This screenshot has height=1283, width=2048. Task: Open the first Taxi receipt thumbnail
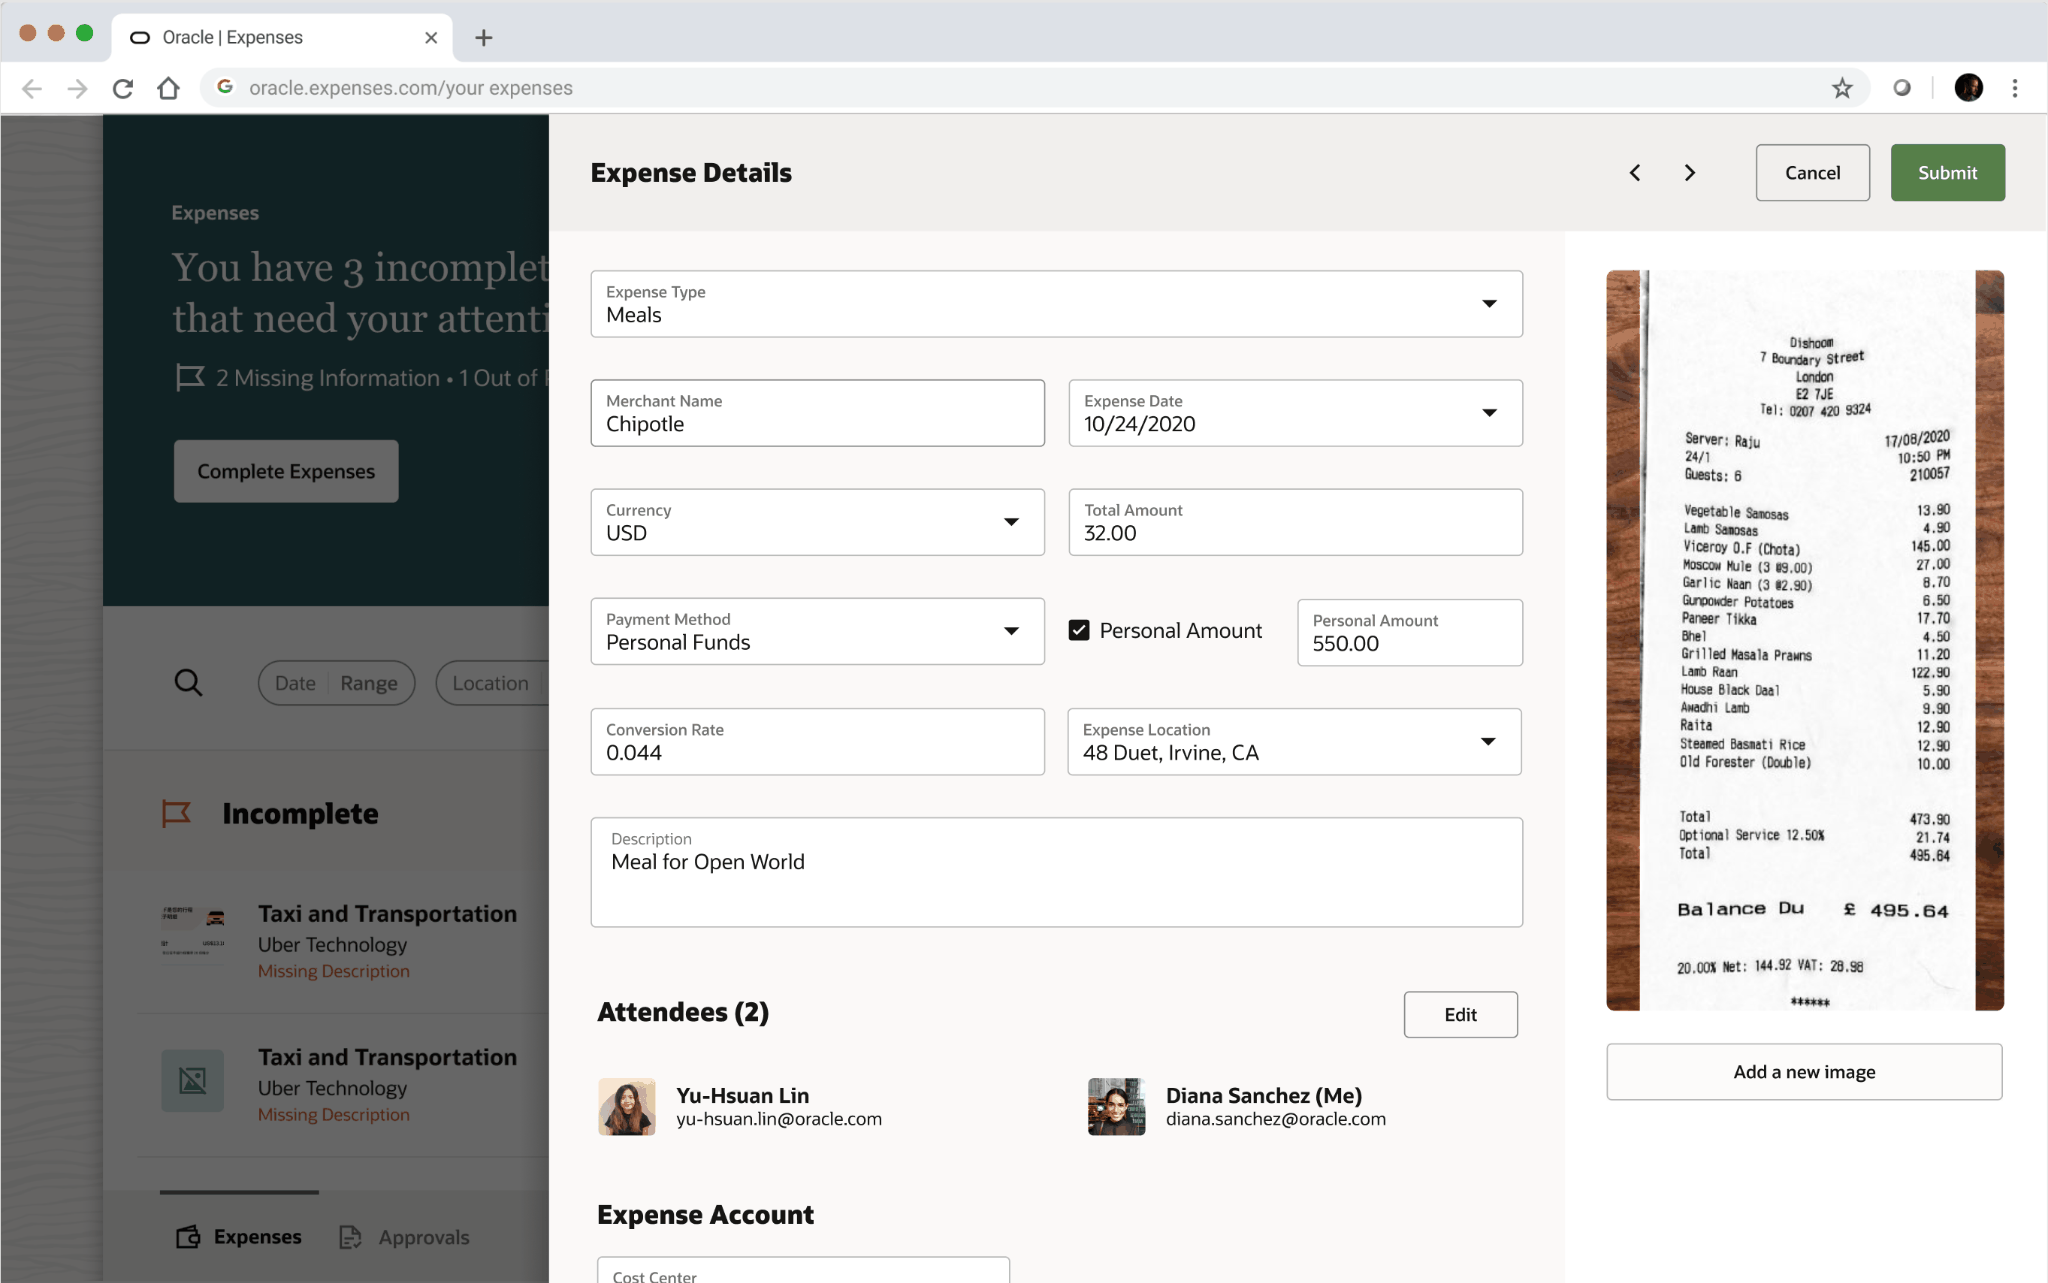pos(193,932)
